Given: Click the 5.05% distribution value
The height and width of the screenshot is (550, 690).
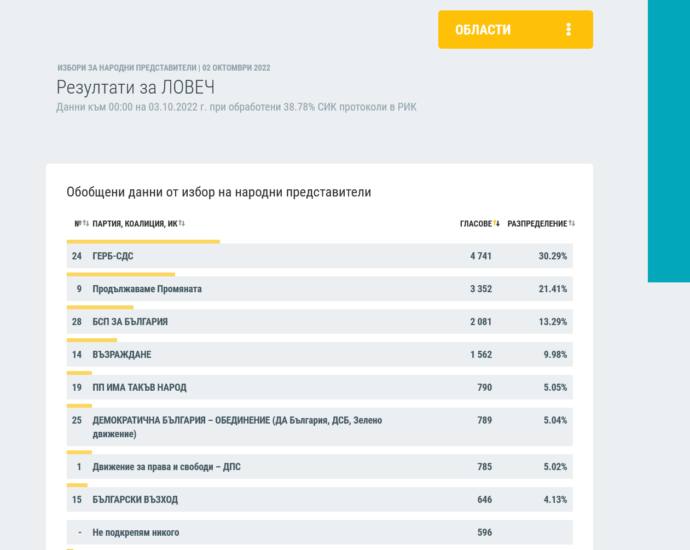Looking at the screenshot, I should point(555,387).
